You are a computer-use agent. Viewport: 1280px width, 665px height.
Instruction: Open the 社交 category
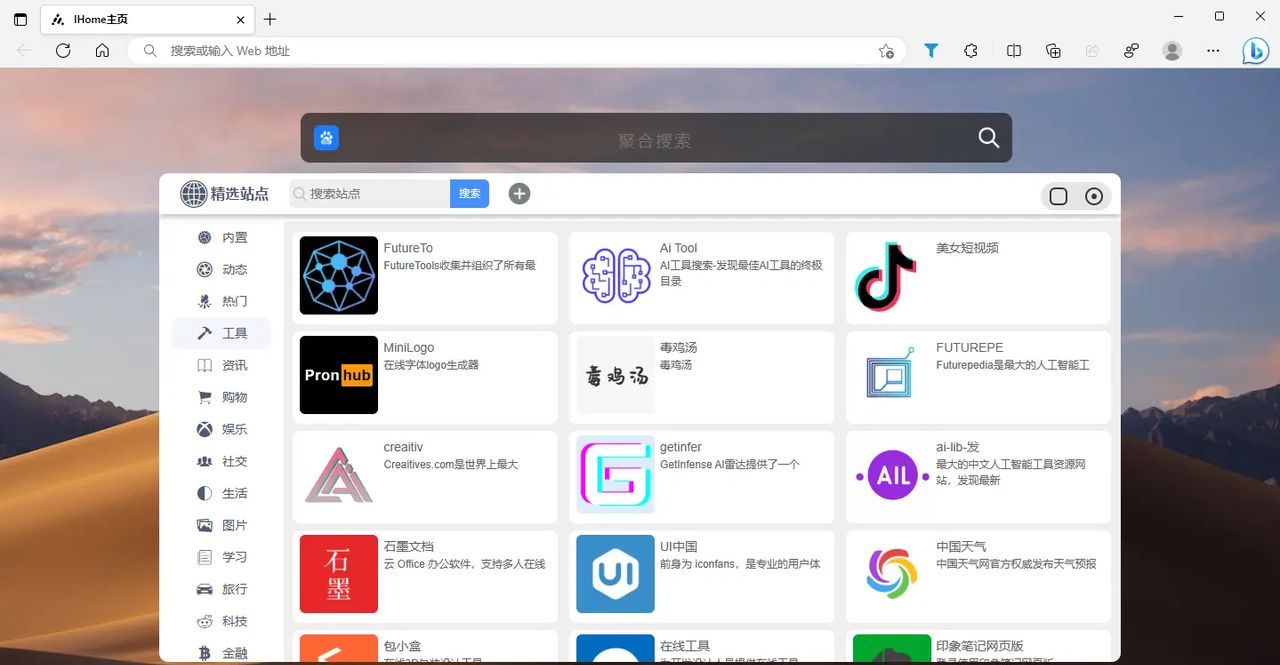pyautogui.click(x=221, y=461)
